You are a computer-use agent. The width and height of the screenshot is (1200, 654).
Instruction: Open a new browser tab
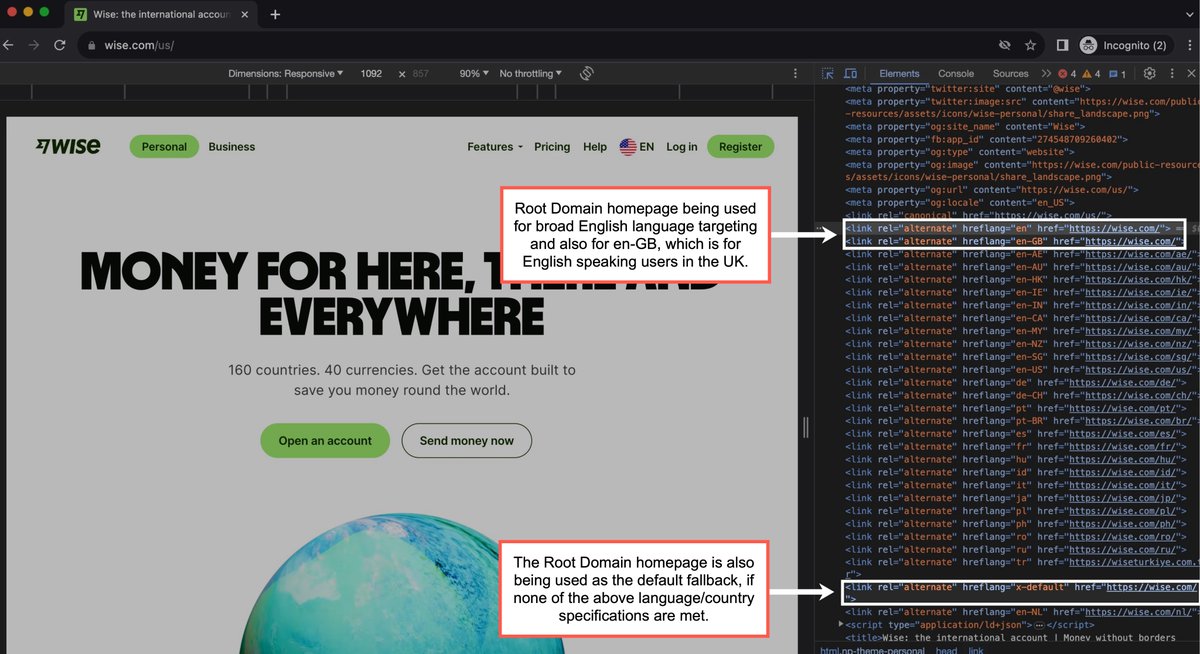pyautogui.click(x=275, y=14)
